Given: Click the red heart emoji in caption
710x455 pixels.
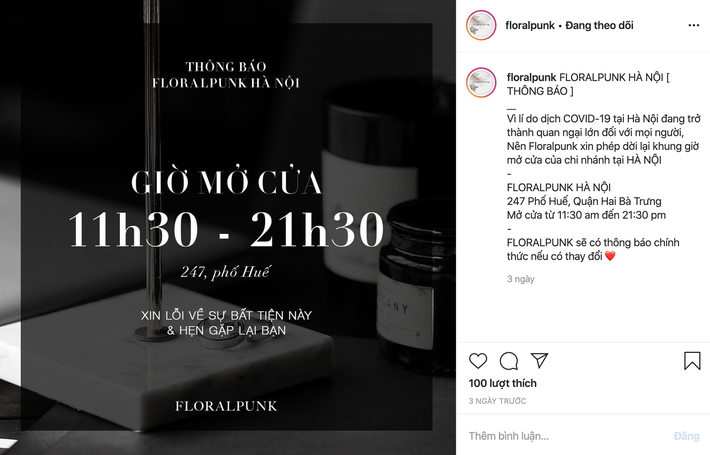Looking at the screenshot, I should [610, 256].
